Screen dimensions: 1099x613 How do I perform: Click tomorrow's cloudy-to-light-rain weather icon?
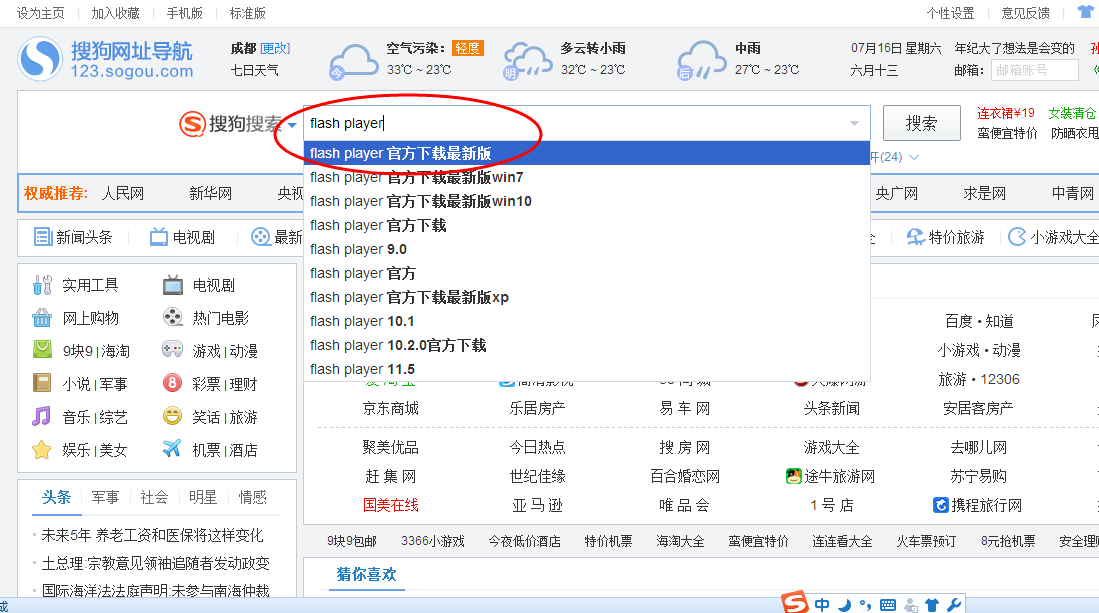click(527, 61)
